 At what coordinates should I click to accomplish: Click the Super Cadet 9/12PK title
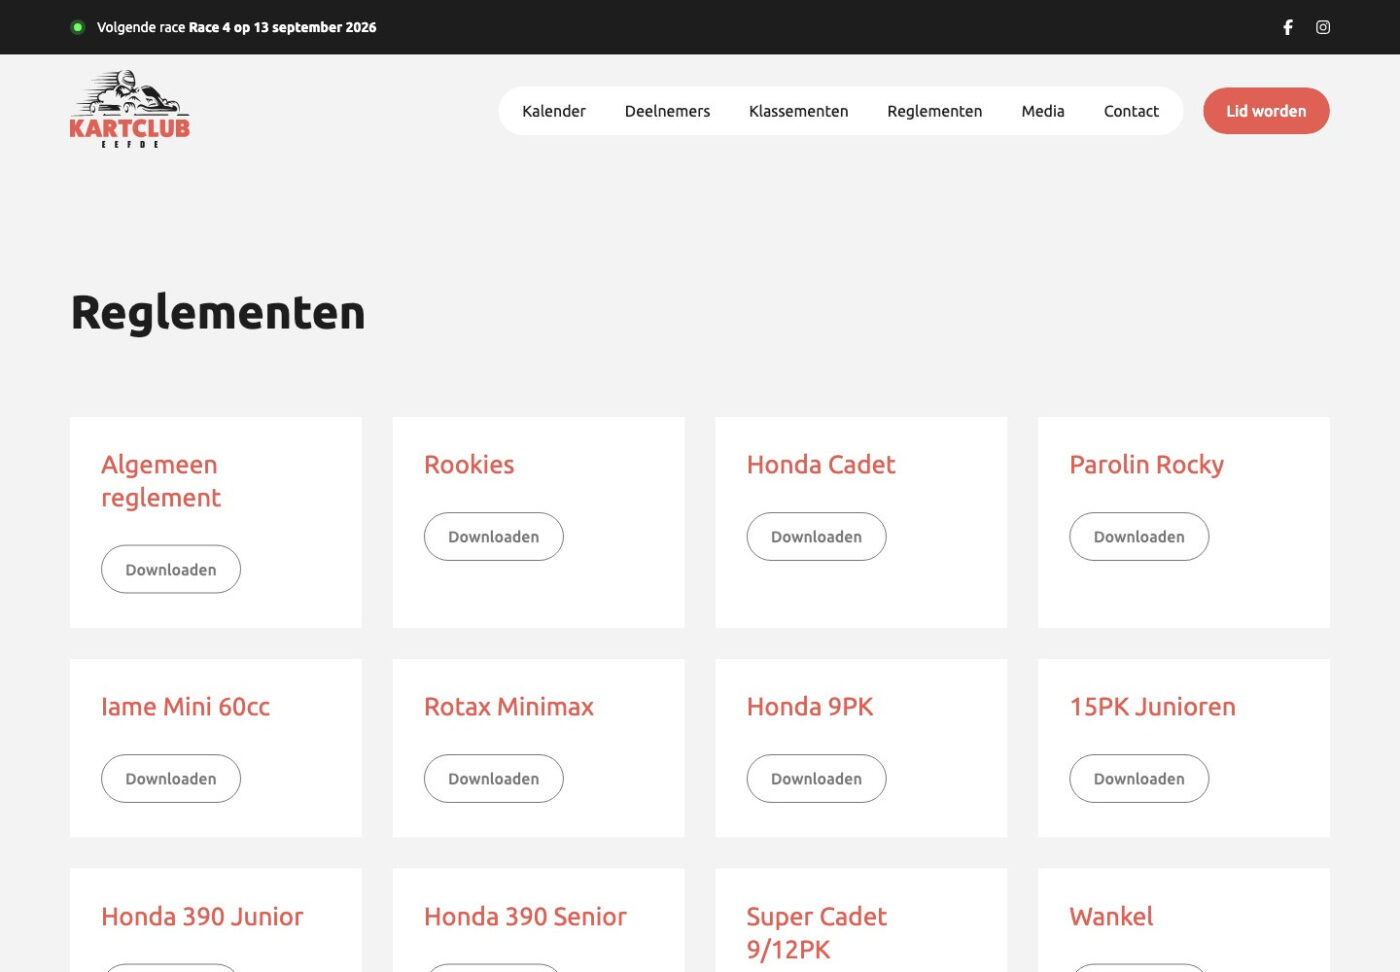tap(817, 933)
